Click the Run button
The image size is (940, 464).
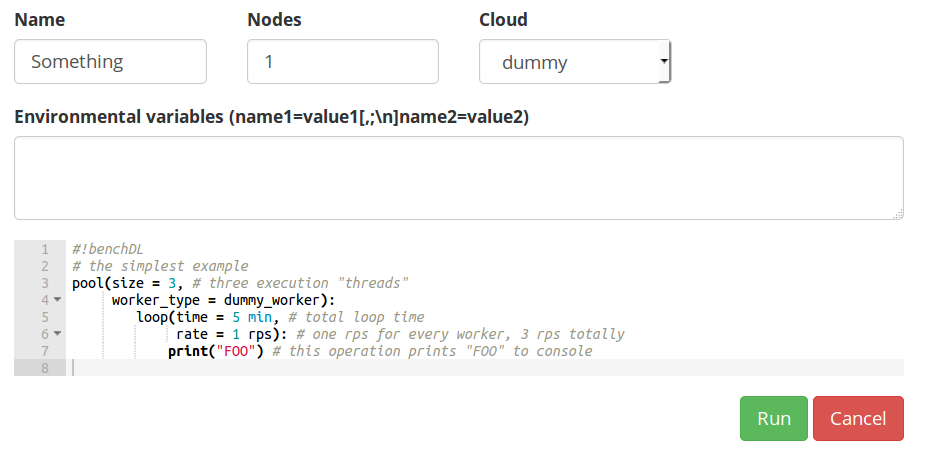click(x=774, y=418)
